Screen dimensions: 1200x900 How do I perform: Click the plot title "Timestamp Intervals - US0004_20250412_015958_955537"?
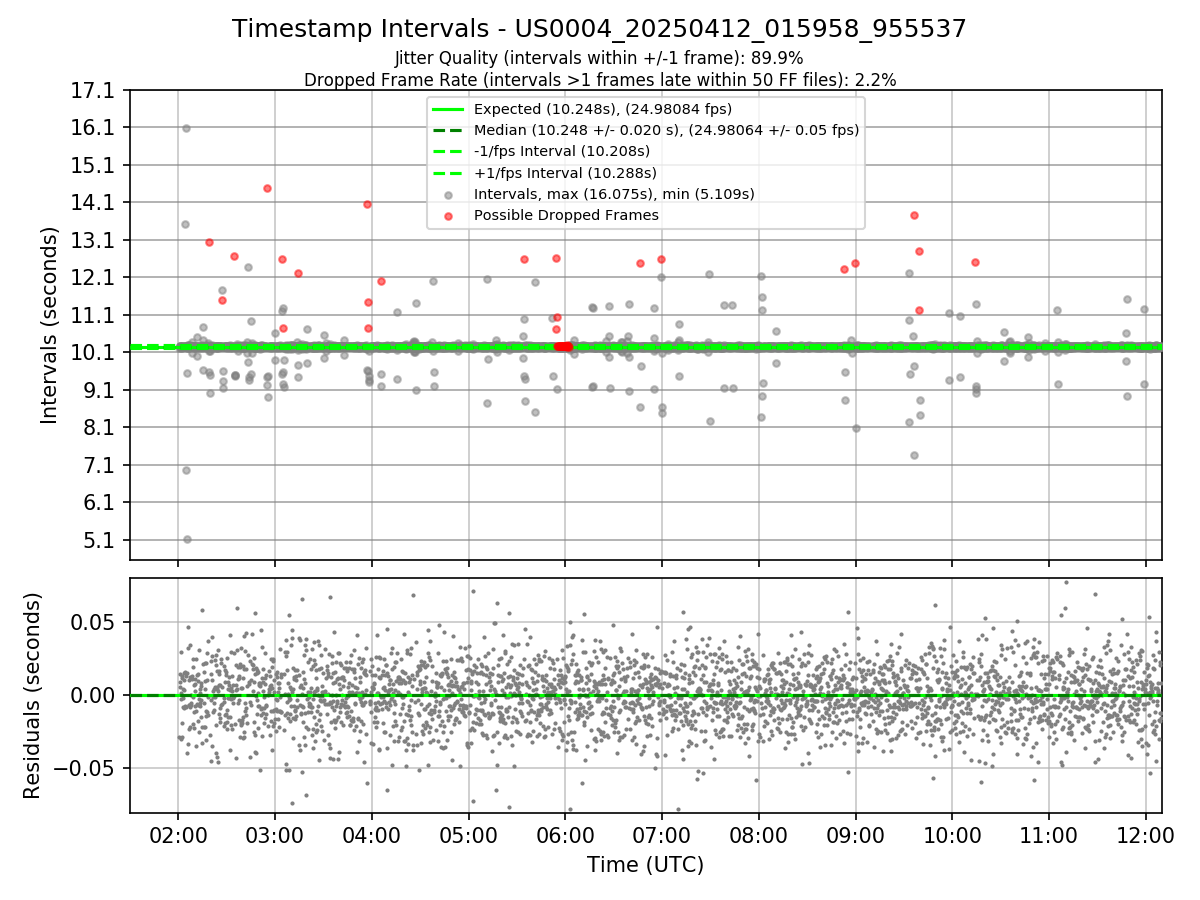[x=599, y=29]
